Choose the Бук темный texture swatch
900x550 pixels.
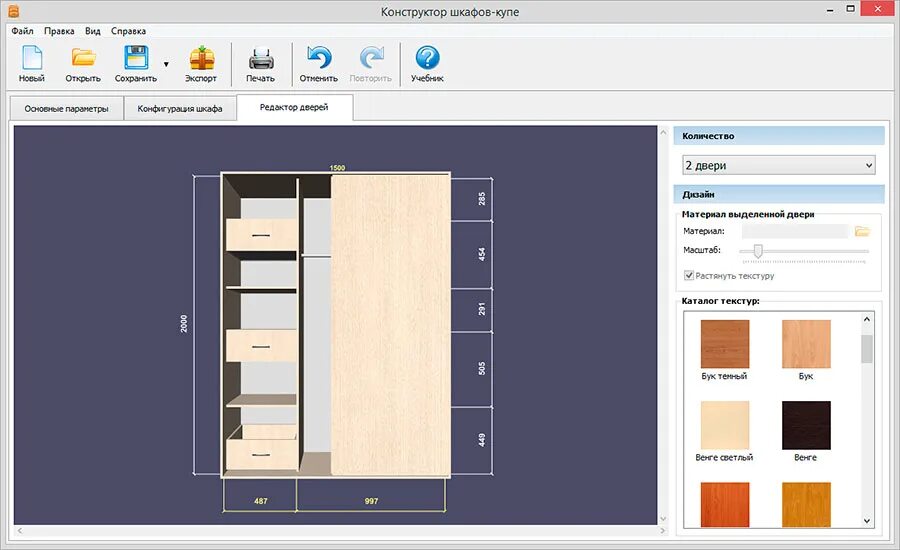725,344
